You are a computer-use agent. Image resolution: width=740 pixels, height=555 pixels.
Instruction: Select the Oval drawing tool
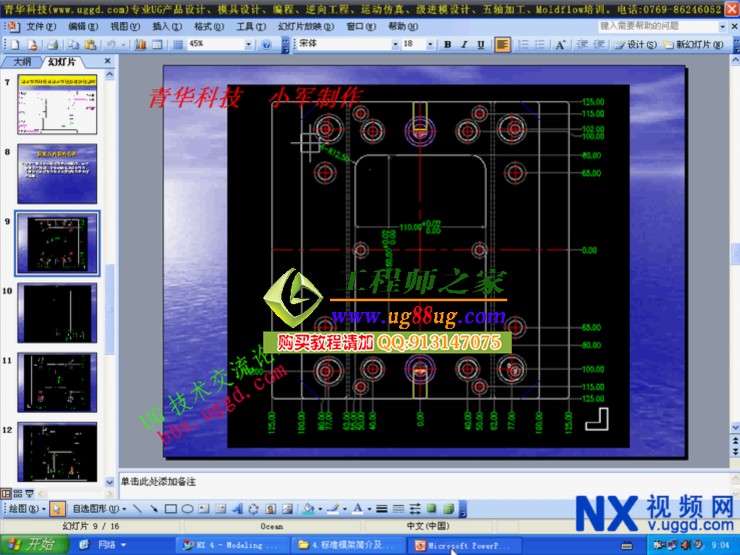[x=187, y=509]
